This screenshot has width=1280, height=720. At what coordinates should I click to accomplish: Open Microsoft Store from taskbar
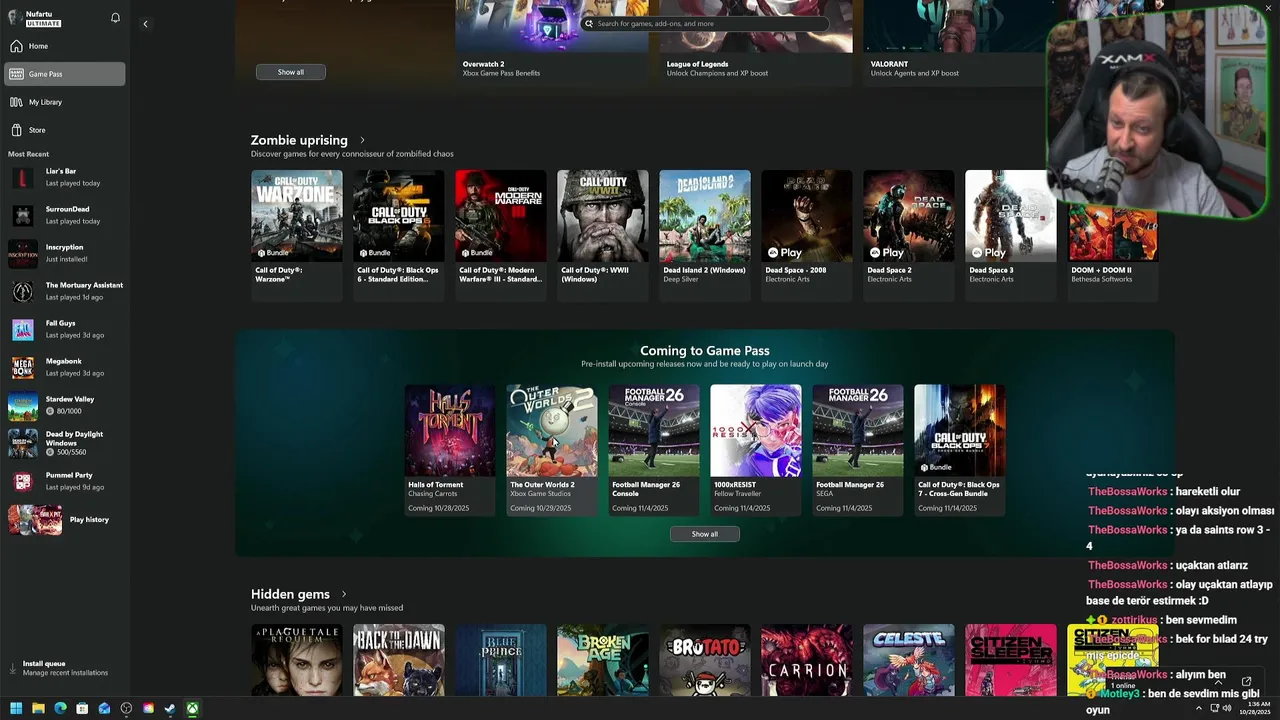click(x=82, y=709)
